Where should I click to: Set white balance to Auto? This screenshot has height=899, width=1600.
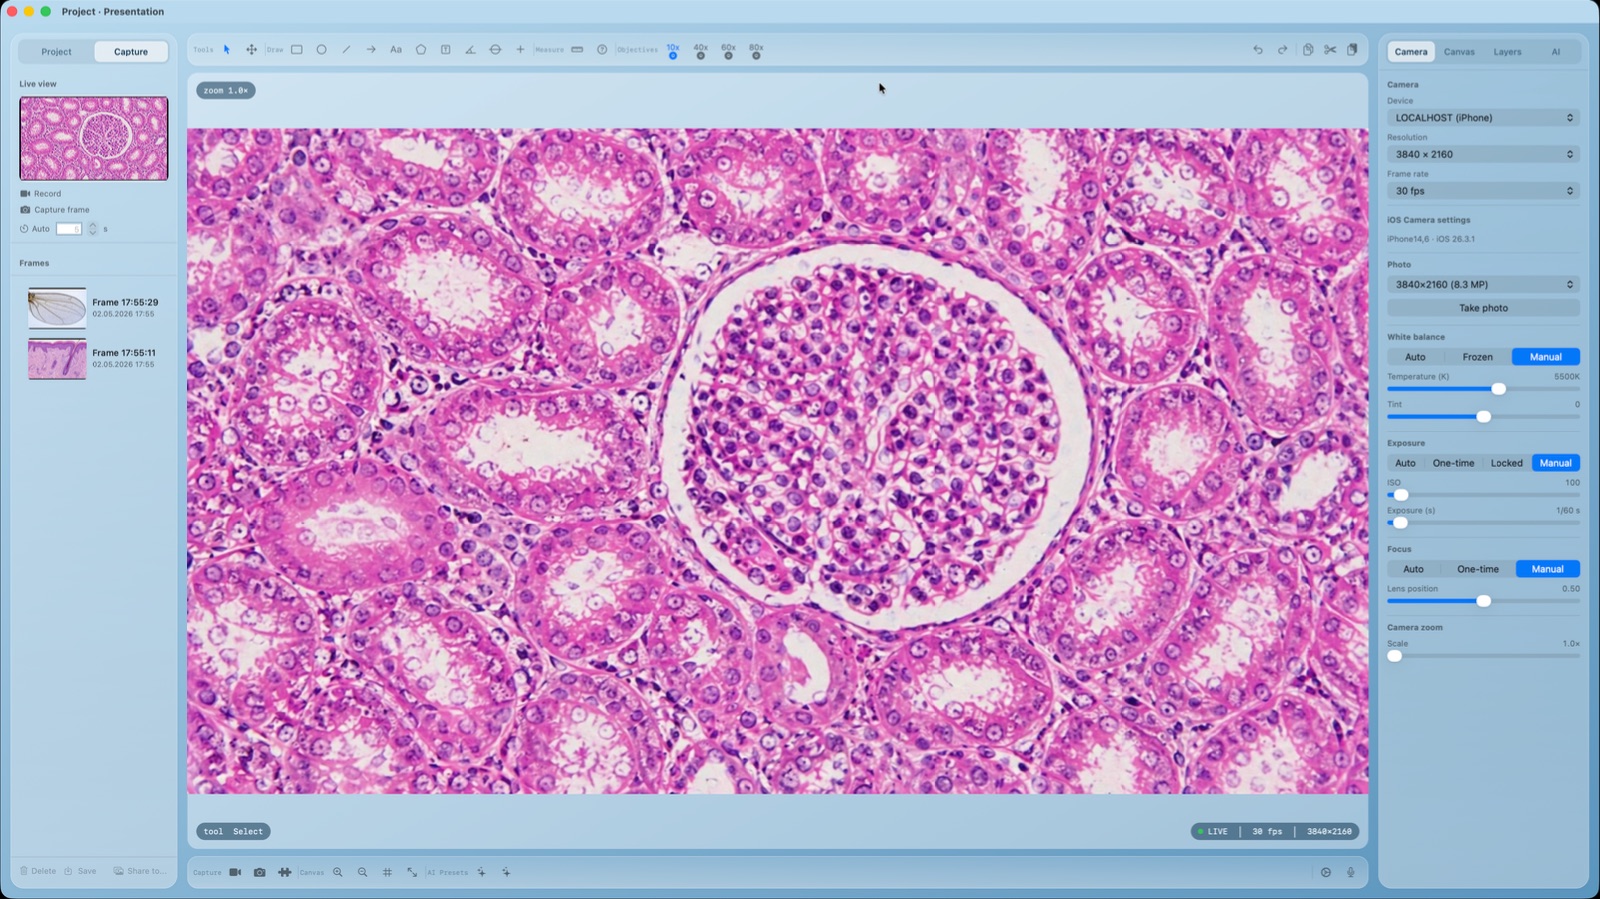point(1415,357)
